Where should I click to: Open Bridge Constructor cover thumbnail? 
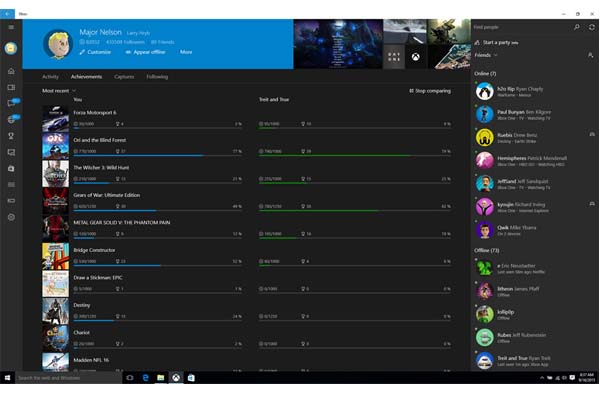[55, 256]
